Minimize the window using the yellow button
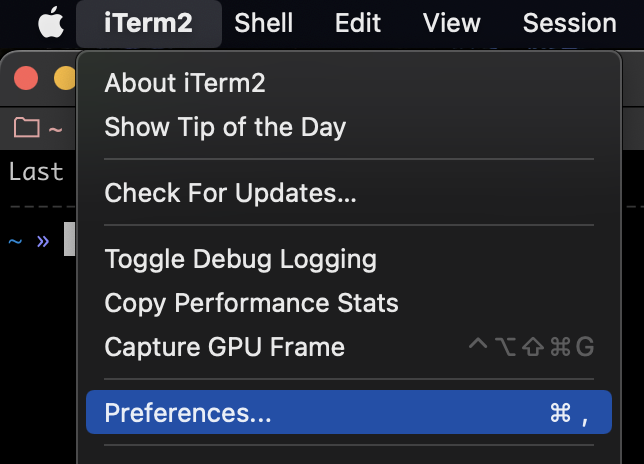 [64, 78]
